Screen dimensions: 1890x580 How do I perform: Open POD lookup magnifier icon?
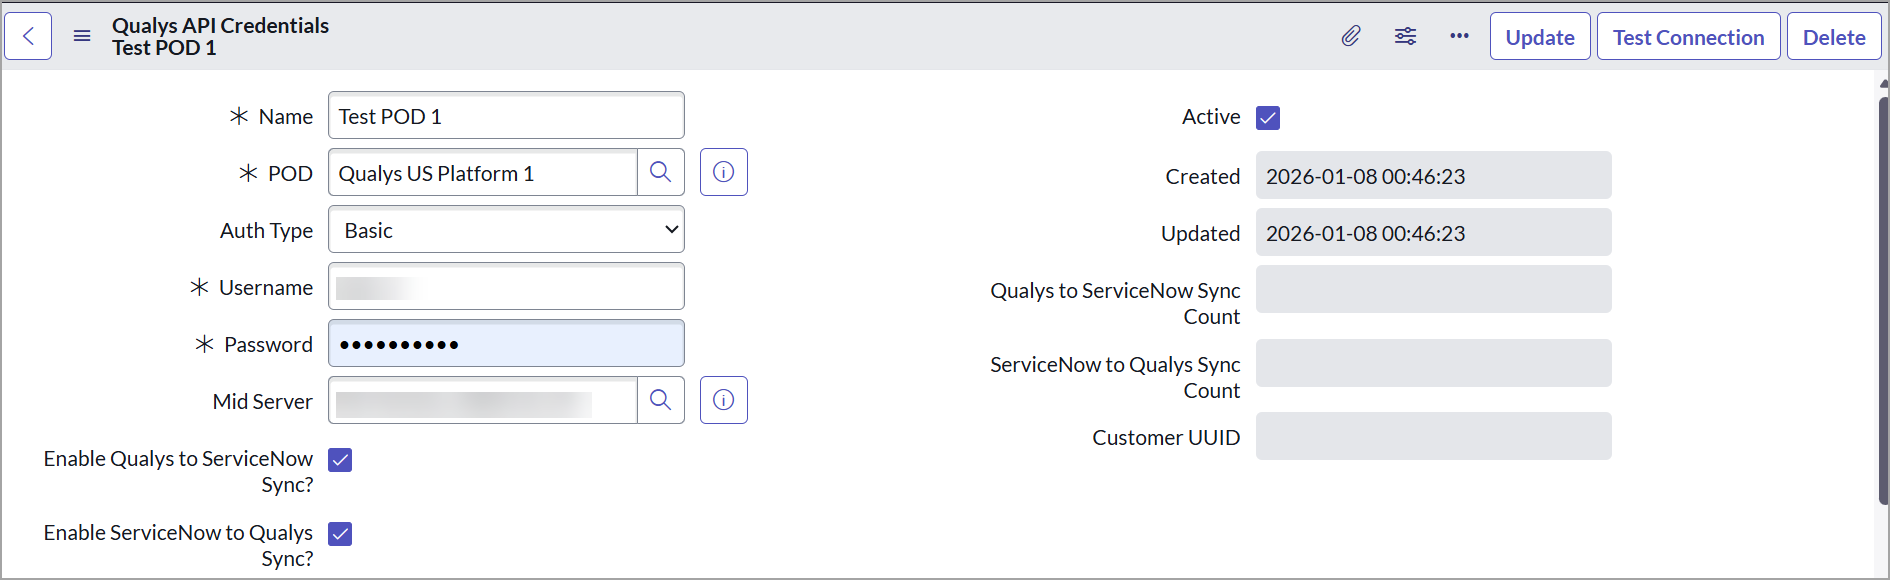pyautogui.click(x=661, y=172)
